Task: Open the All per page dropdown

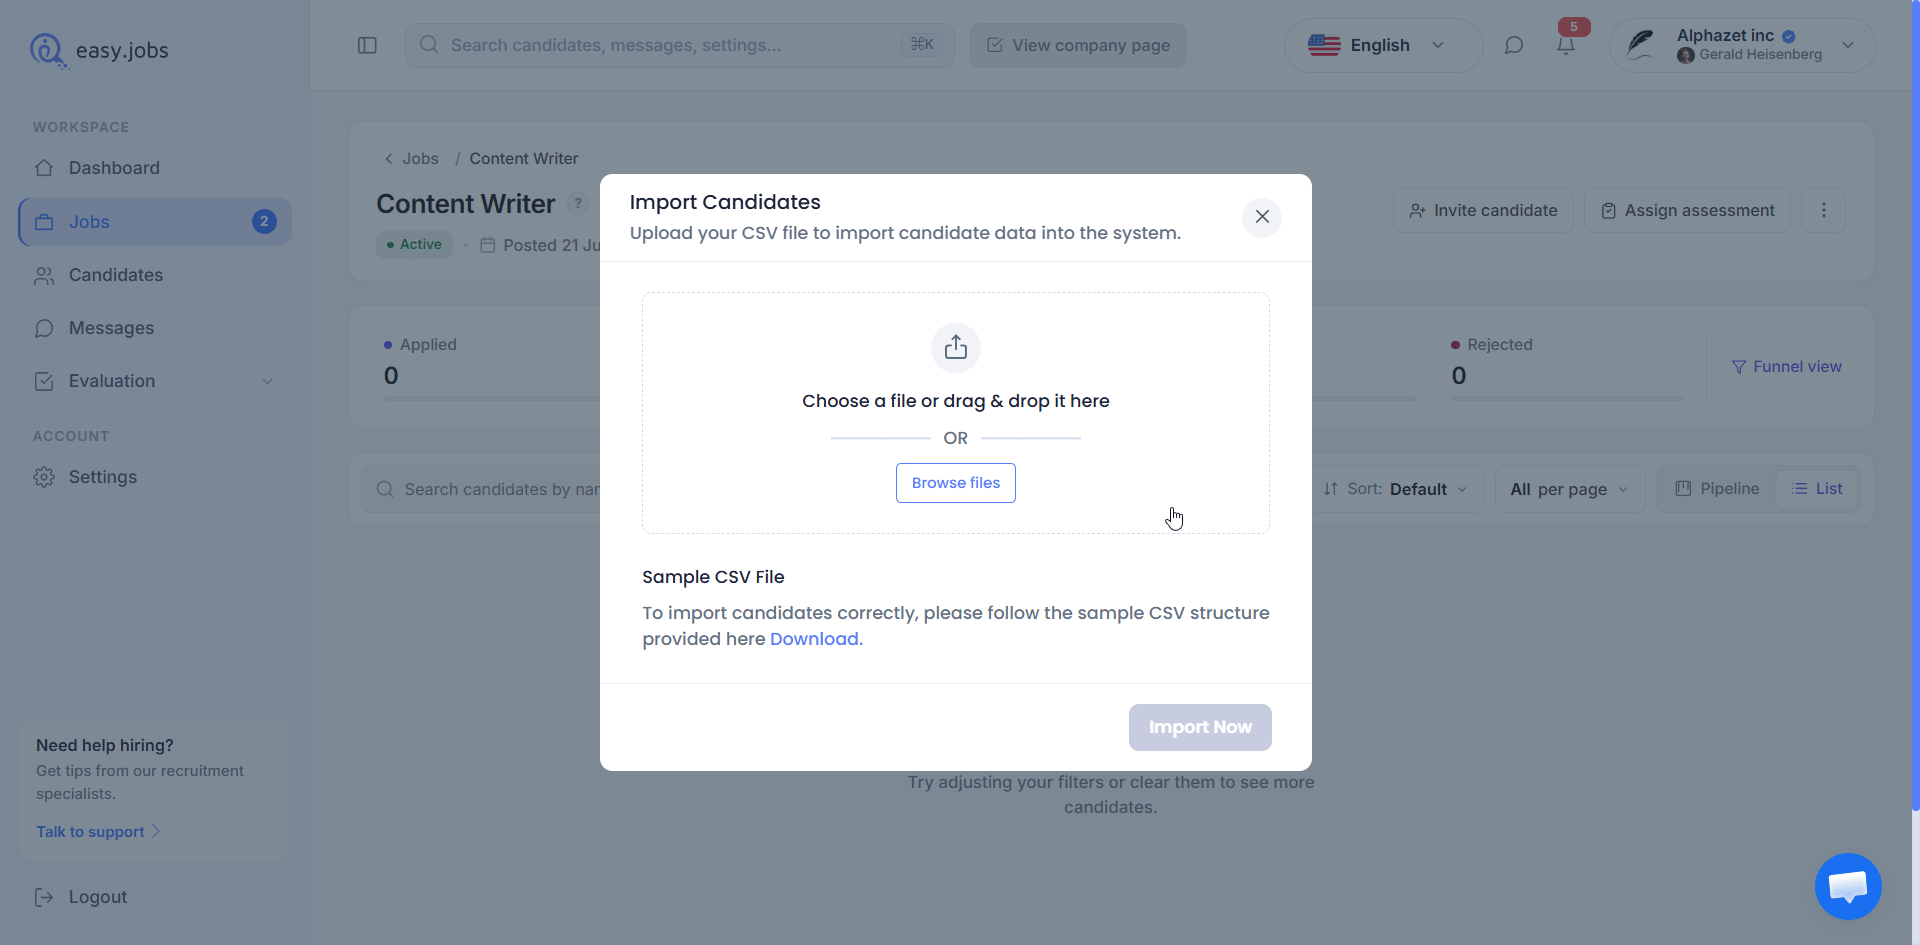Action: [1570, 489]
